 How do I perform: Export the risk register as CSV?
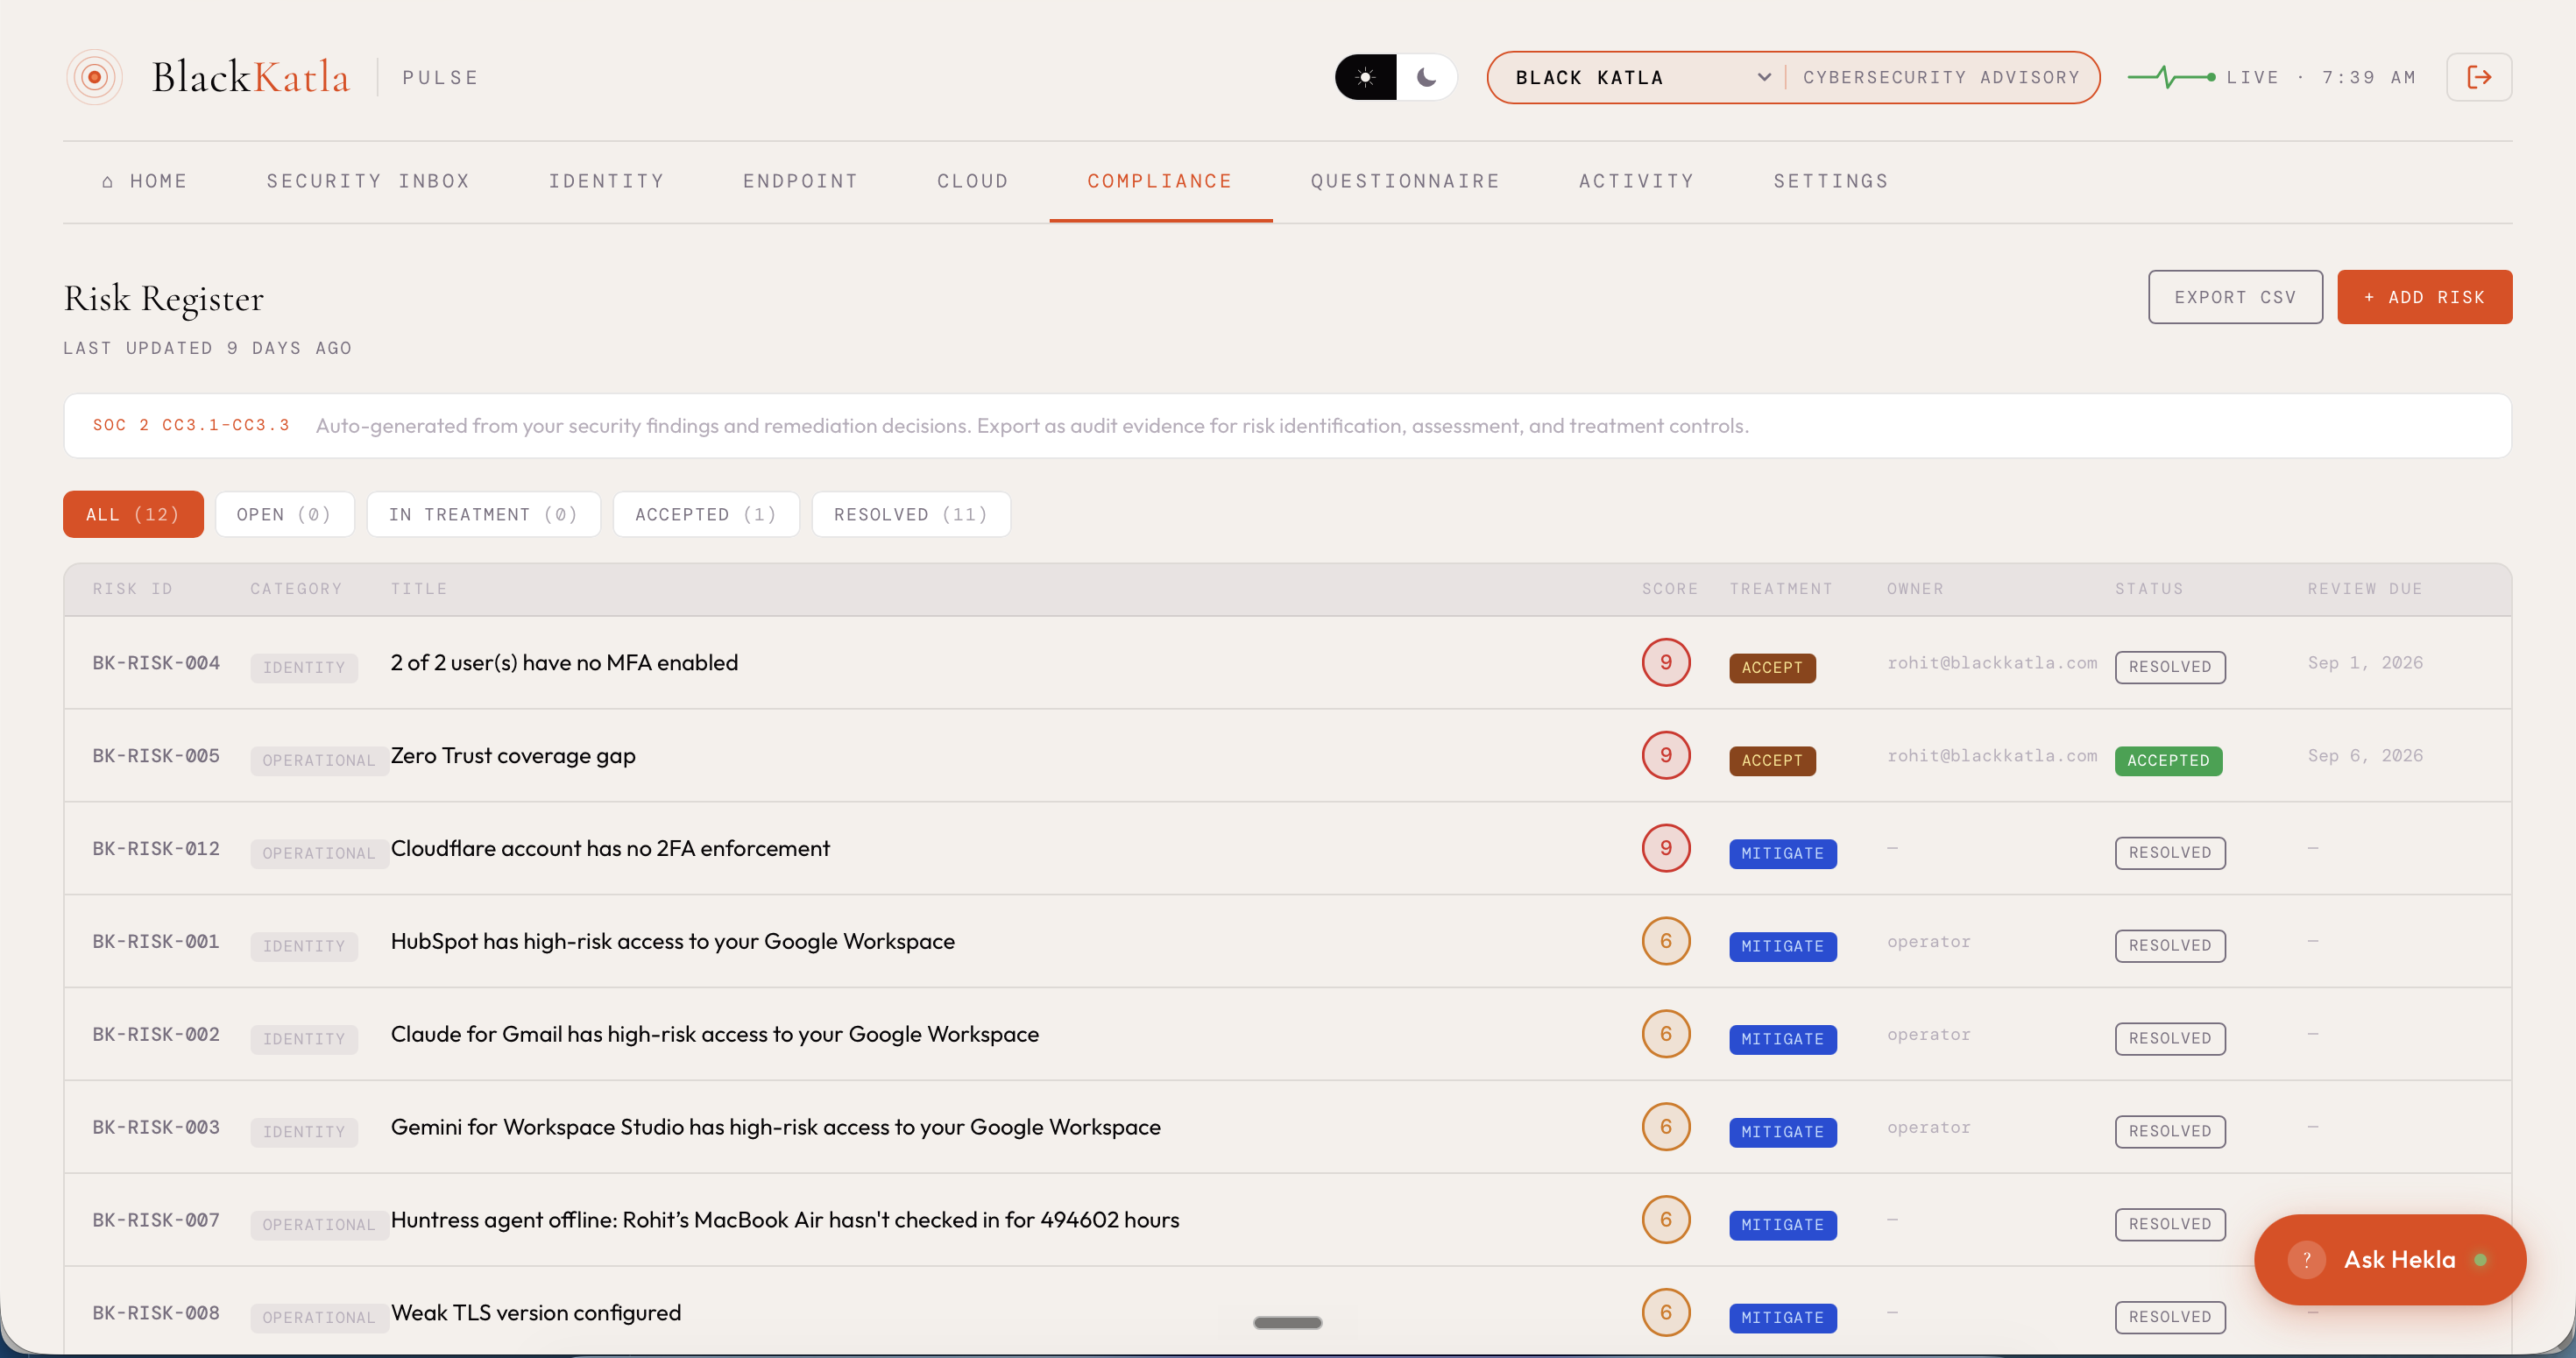click(2235, 297)
